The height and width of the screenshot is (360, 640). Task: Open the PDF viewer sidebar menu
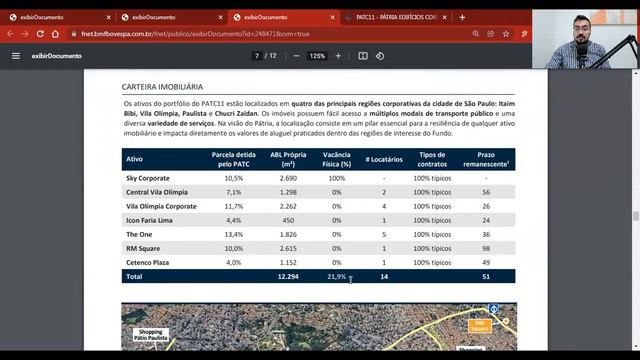click(16, 56)
